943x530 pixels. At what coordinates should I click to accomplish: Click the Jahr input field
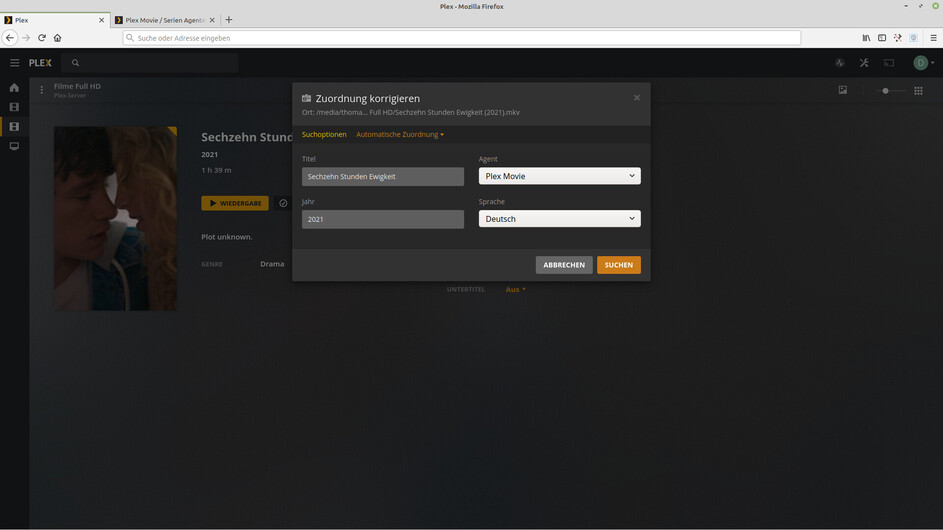(382, 219)
